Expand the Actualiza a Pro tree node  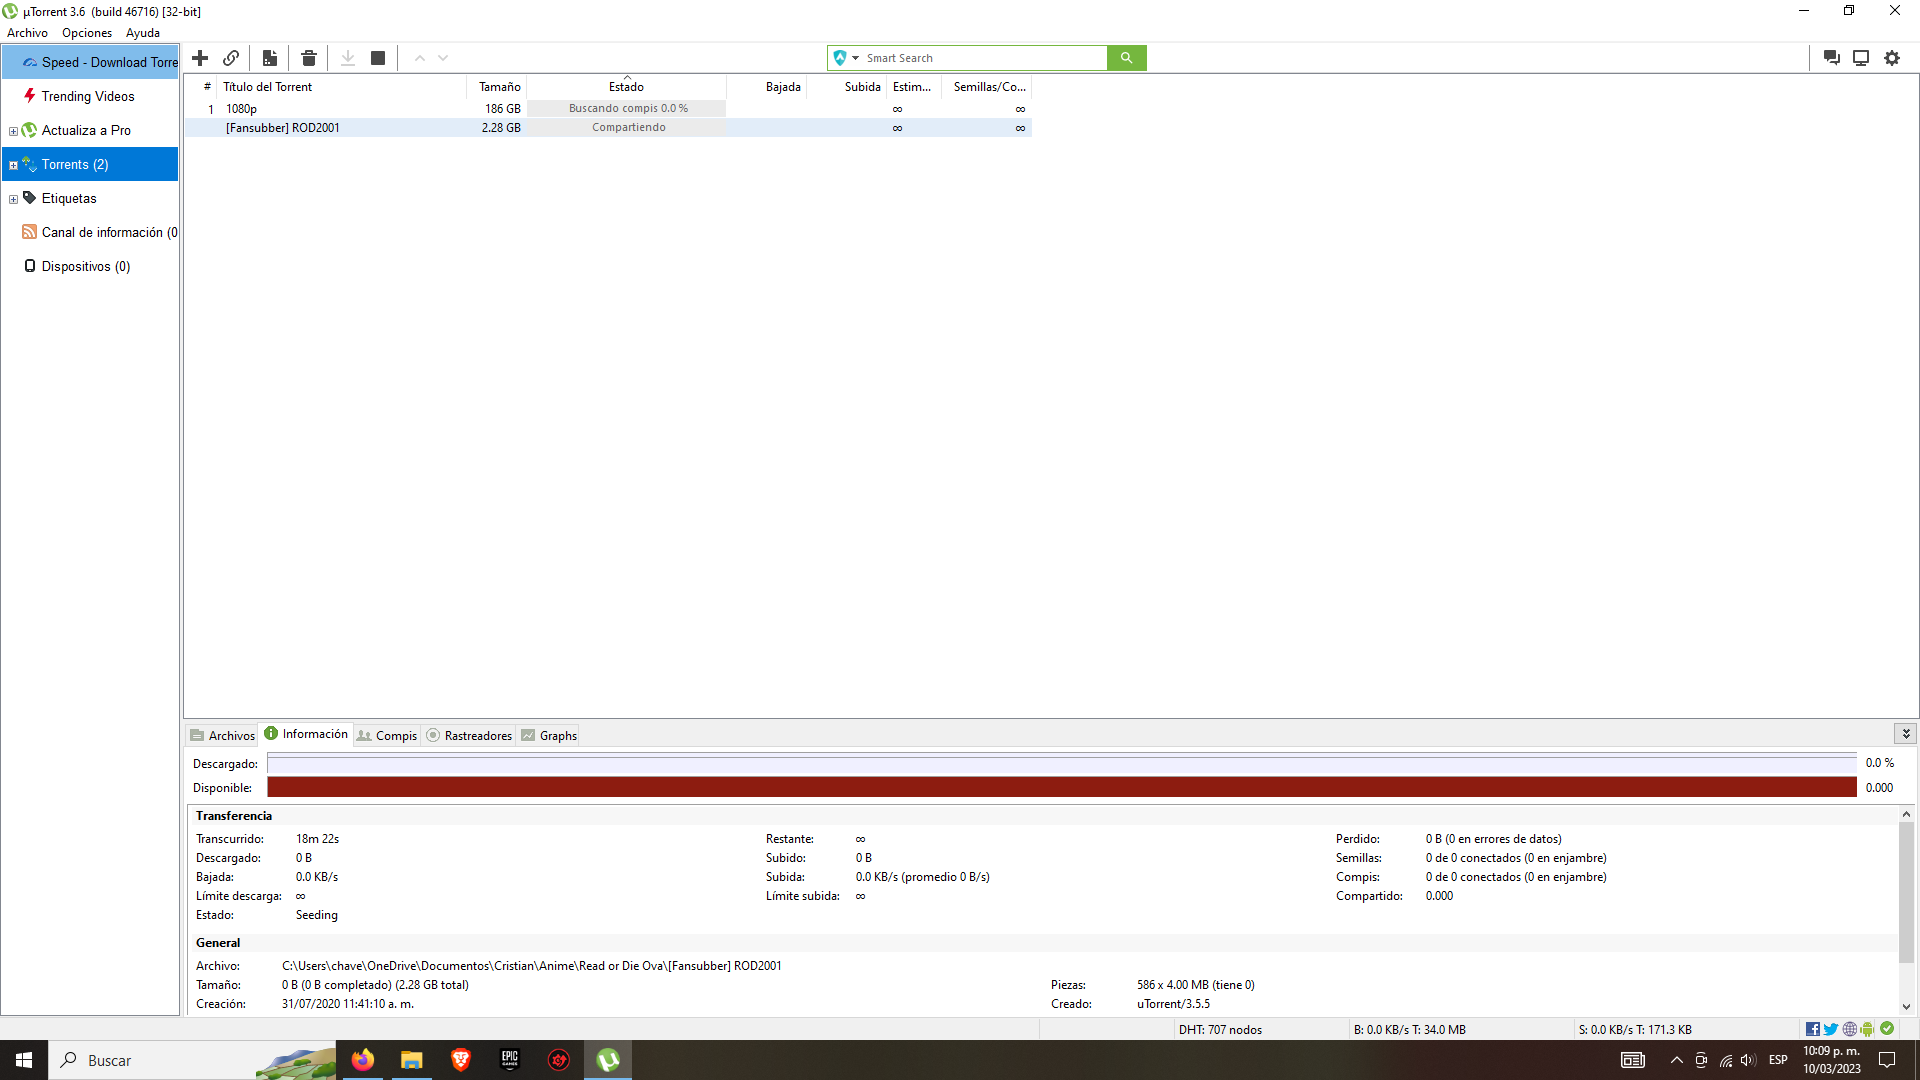tap(13, 131)
